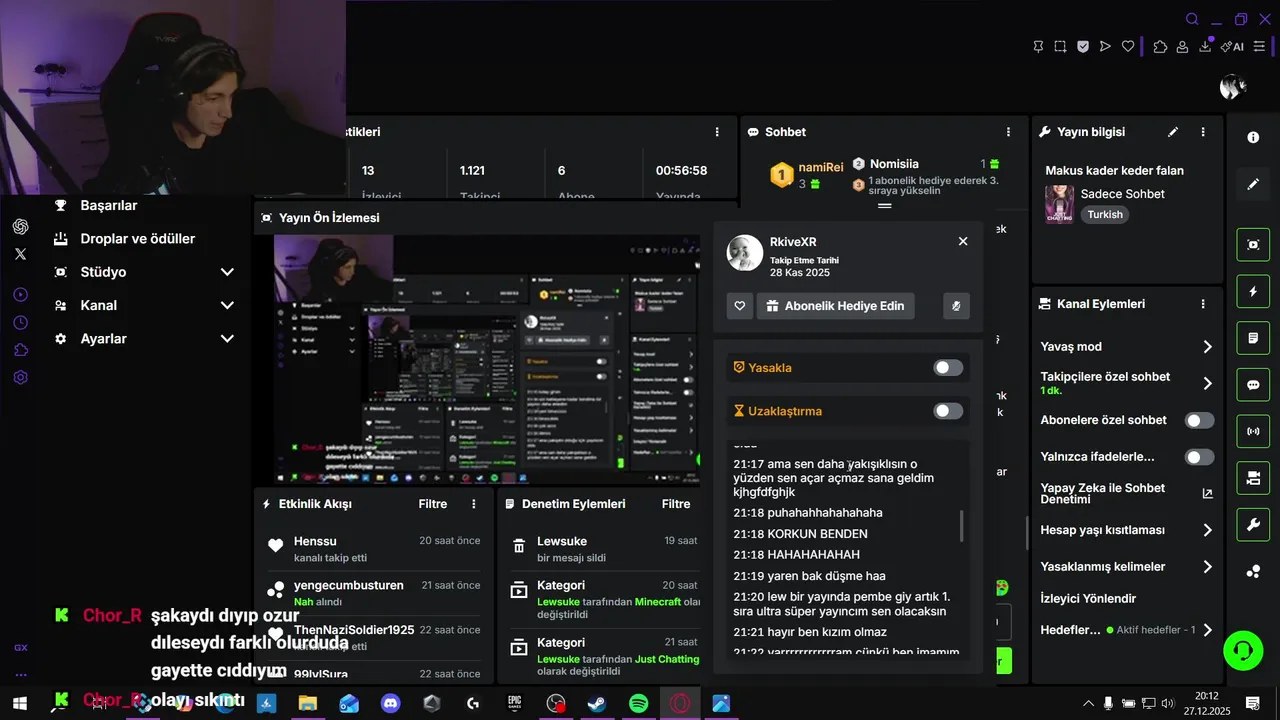Click Henssu in the activity feed
1280x720 pixels.
(x=315, y=541)
